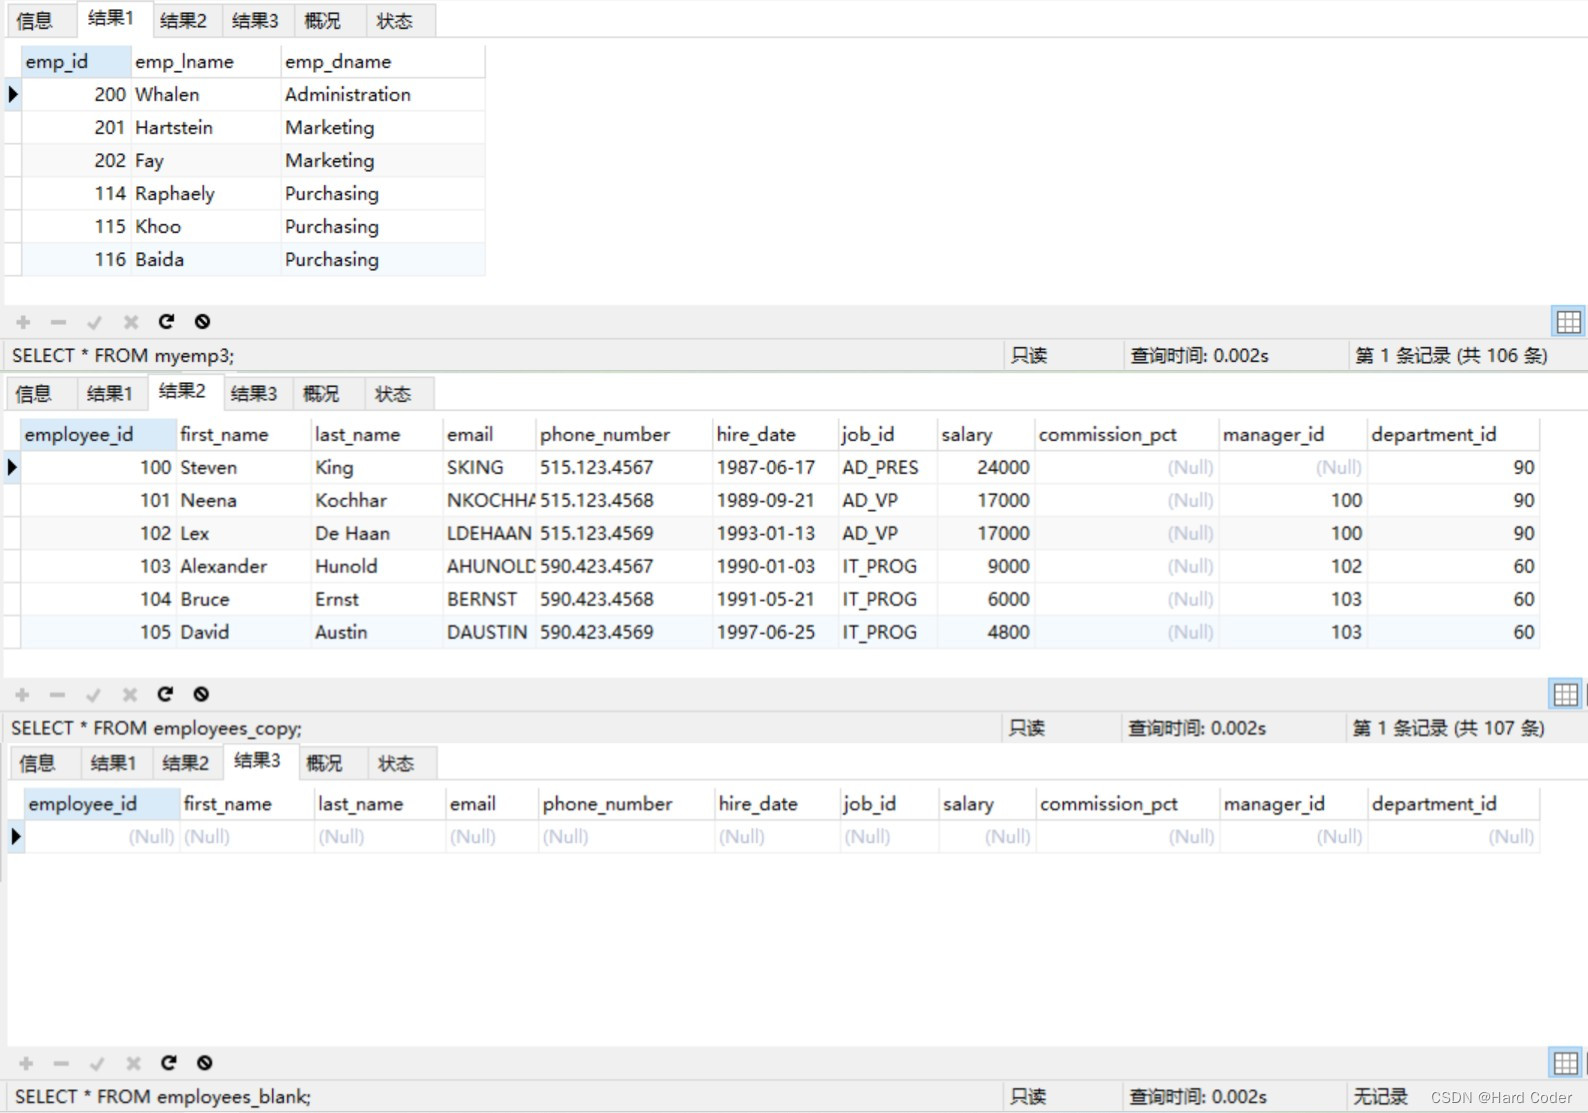Click '第 1 条记录 (共 106 条)' status text

(1451, 356)
